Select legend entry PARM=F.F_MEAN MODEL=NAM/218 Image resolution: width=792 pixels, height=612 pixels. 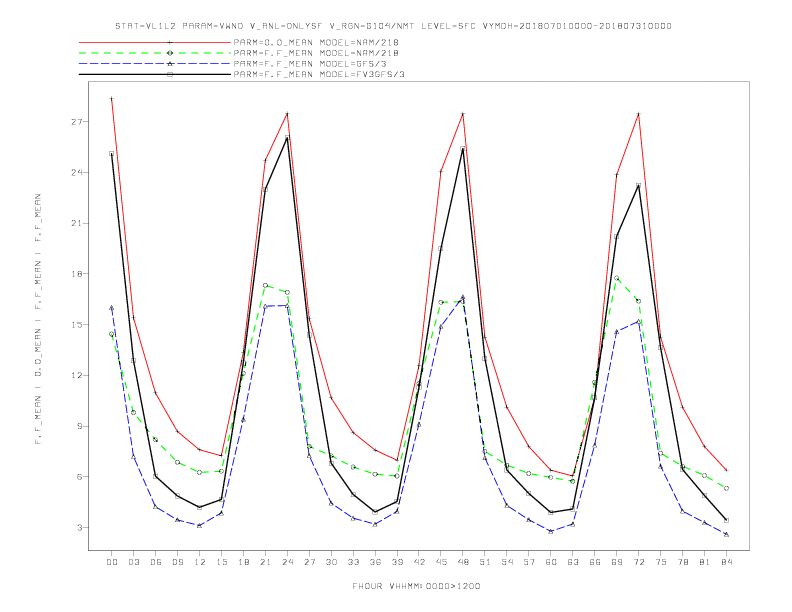(x=316, y=53)
